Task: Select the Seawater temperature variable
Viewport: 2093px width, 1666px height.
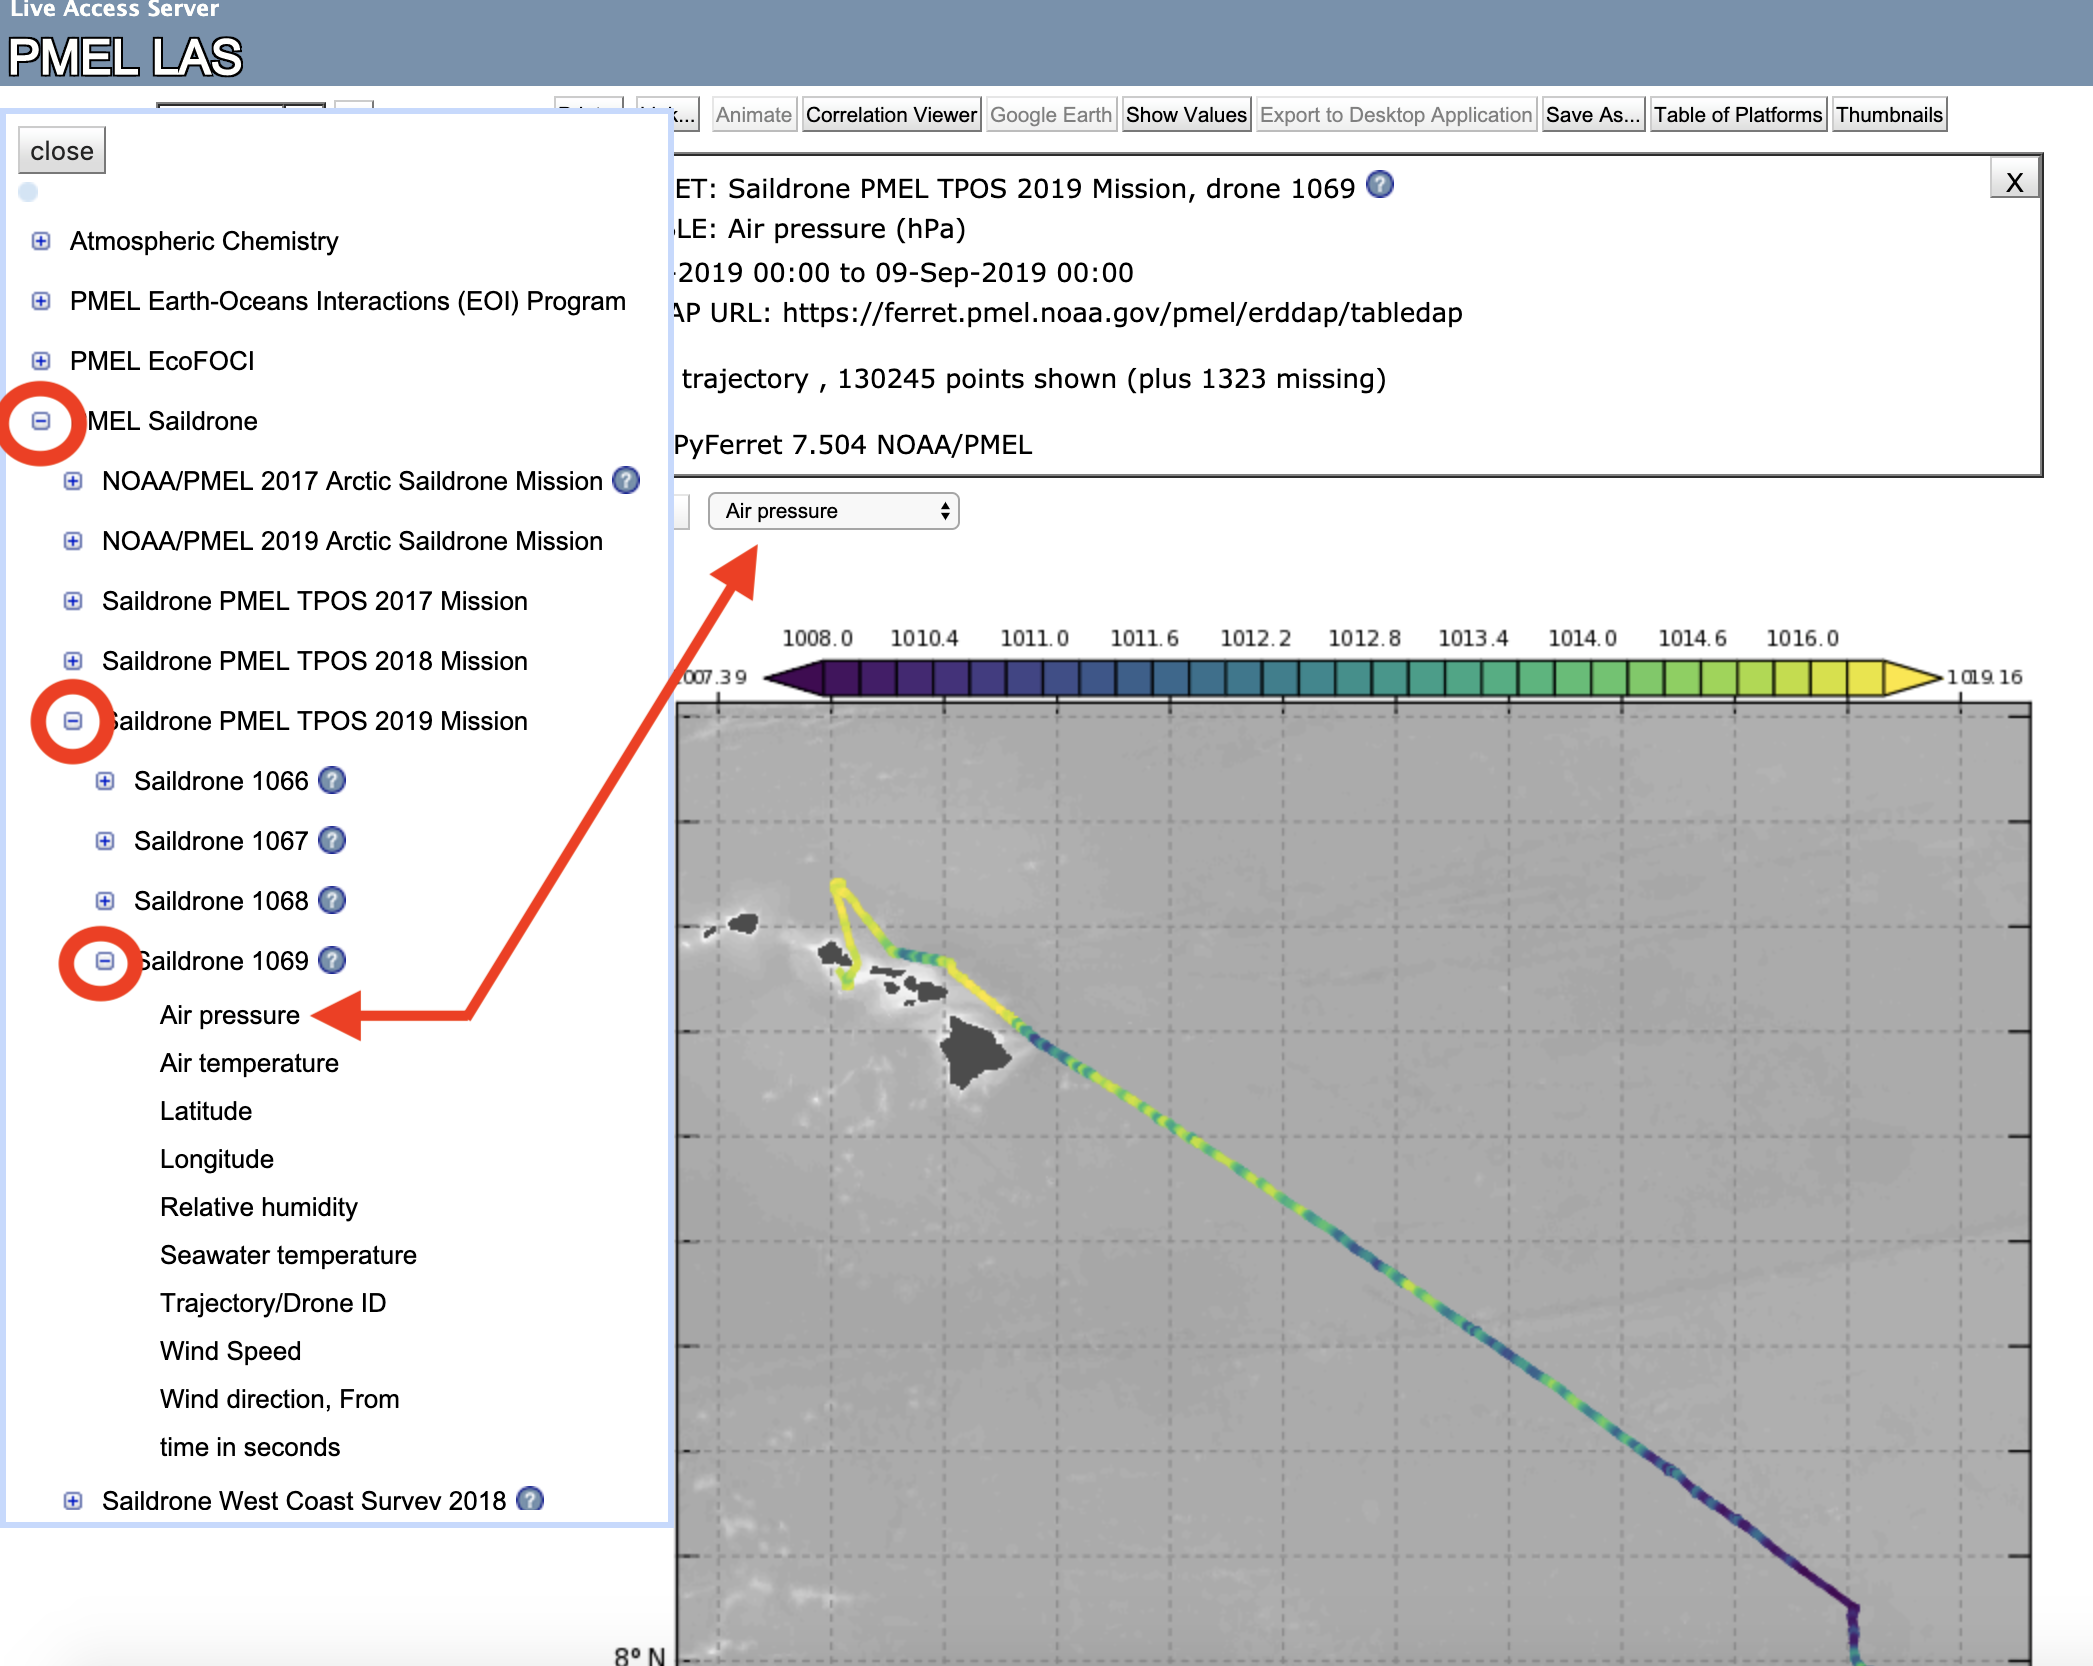Action: coord(288,1255)
